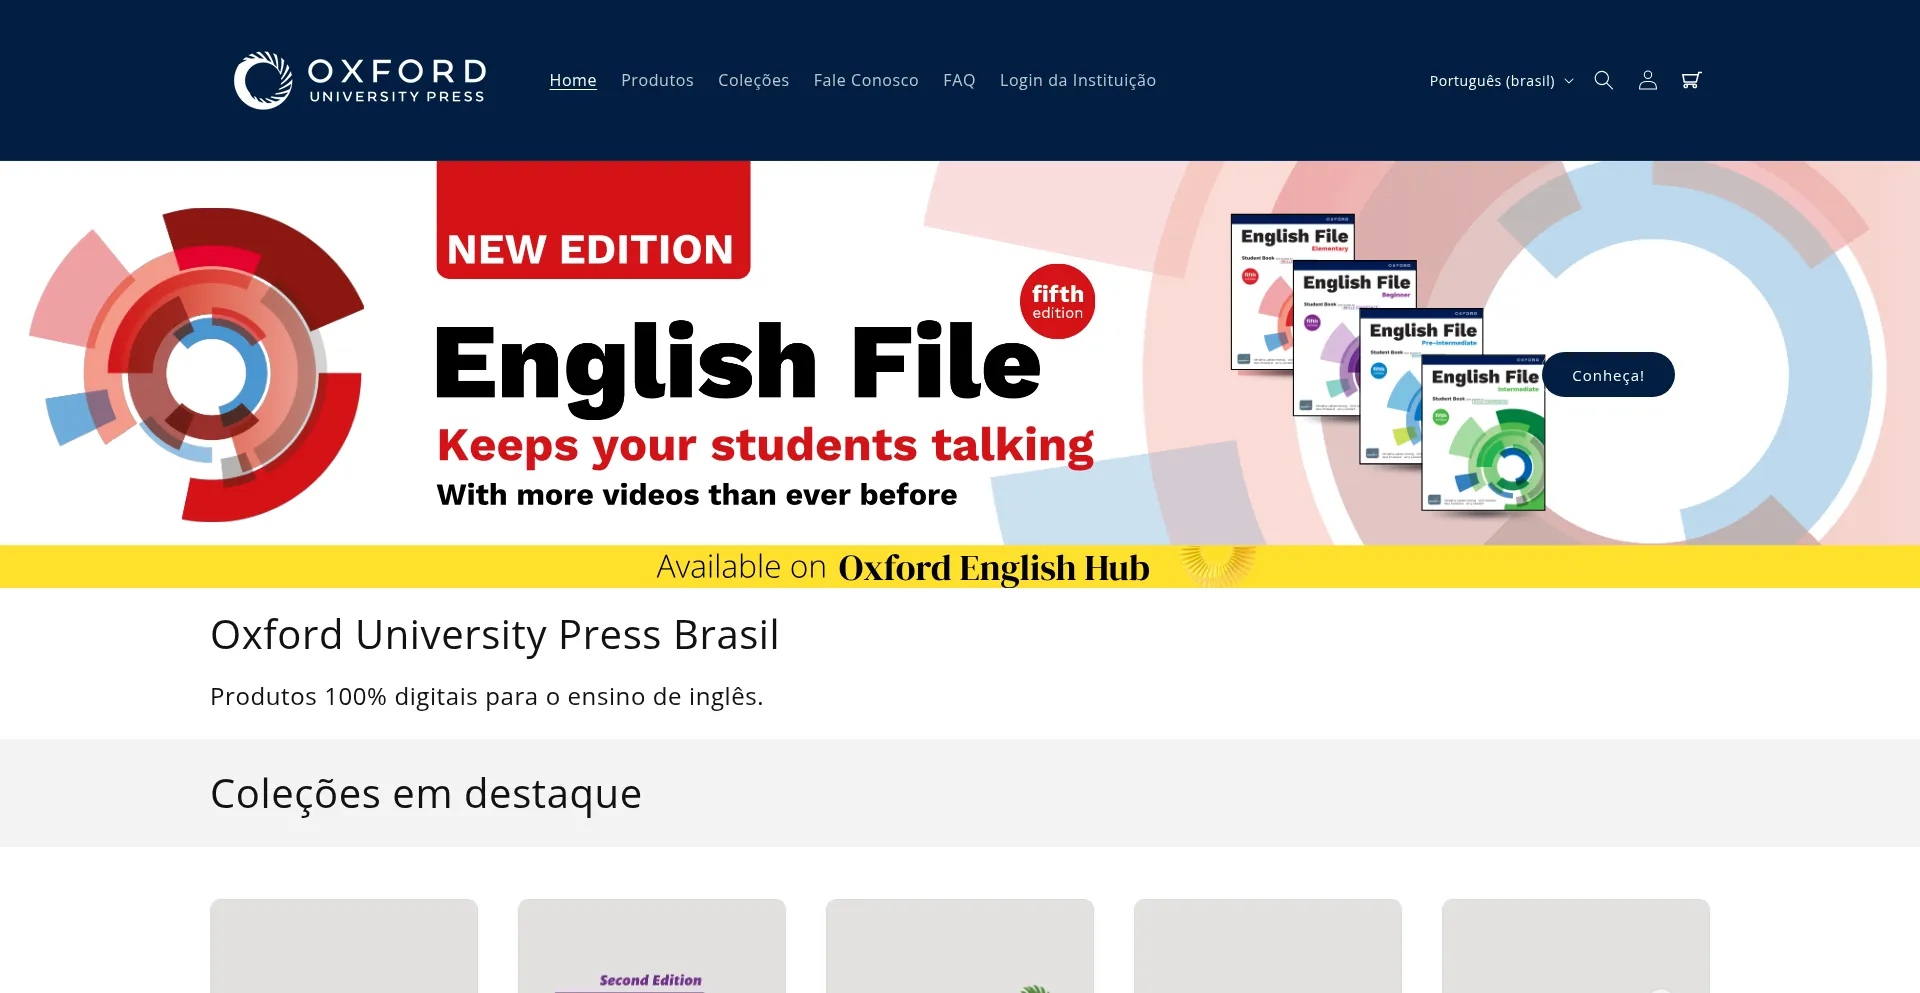Click the English File Pre-intermediate book cover
1920x993 pixels.
[1390, 385]
